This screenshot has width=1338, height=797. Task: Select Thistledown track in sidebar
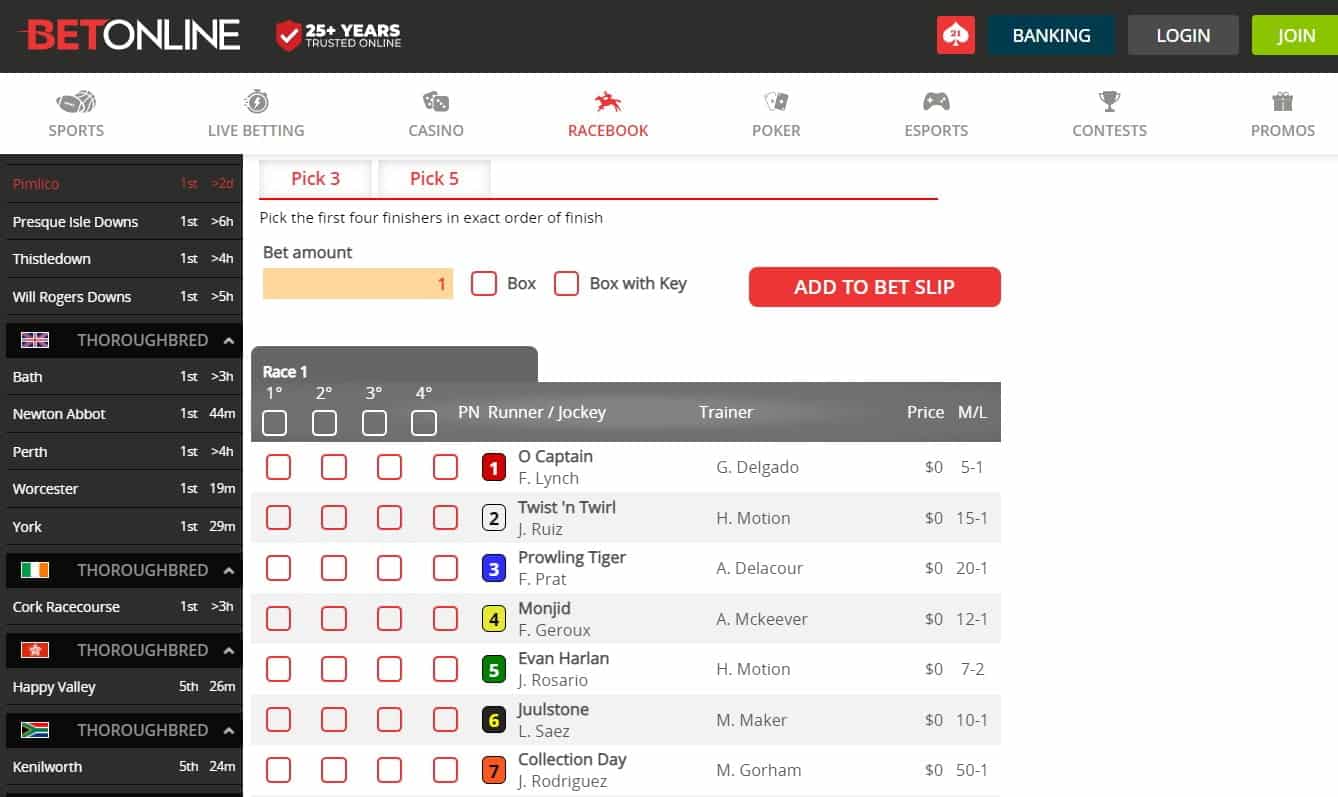[x=122, y=259]
